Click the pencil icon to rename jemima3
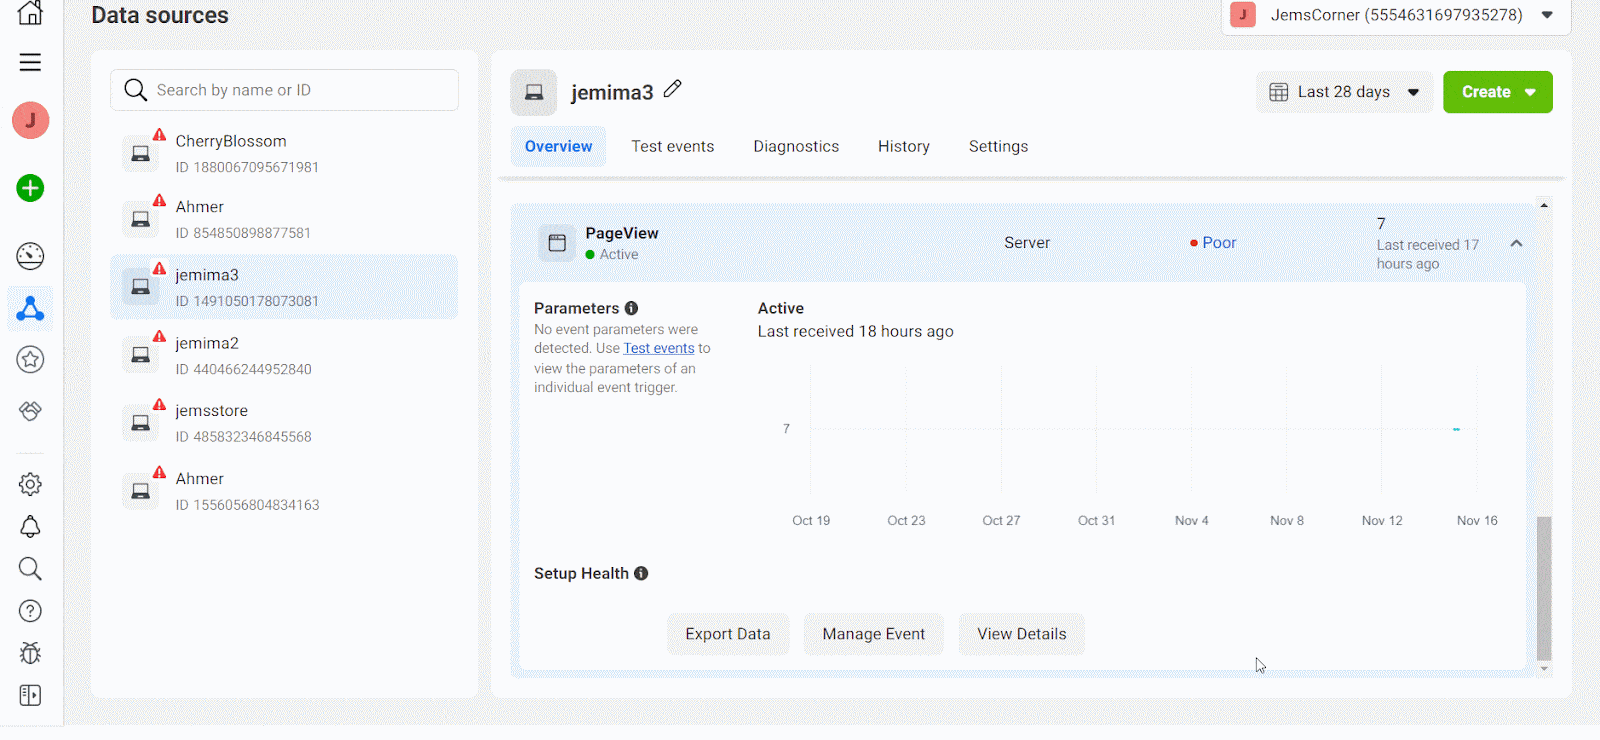 coord(673,89)
